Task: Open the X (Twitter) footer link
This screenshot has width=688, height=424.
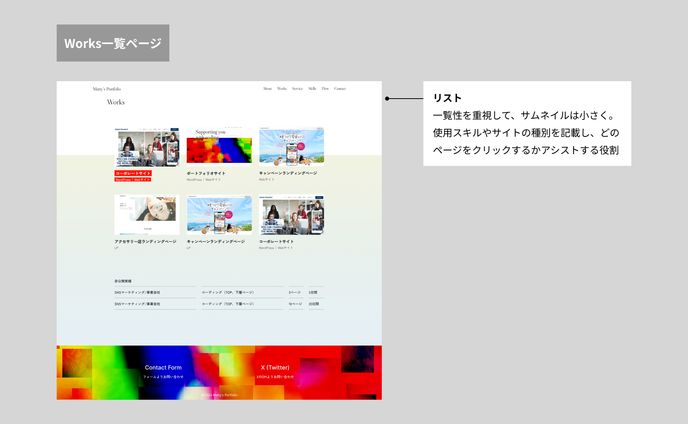Action: 275,367
